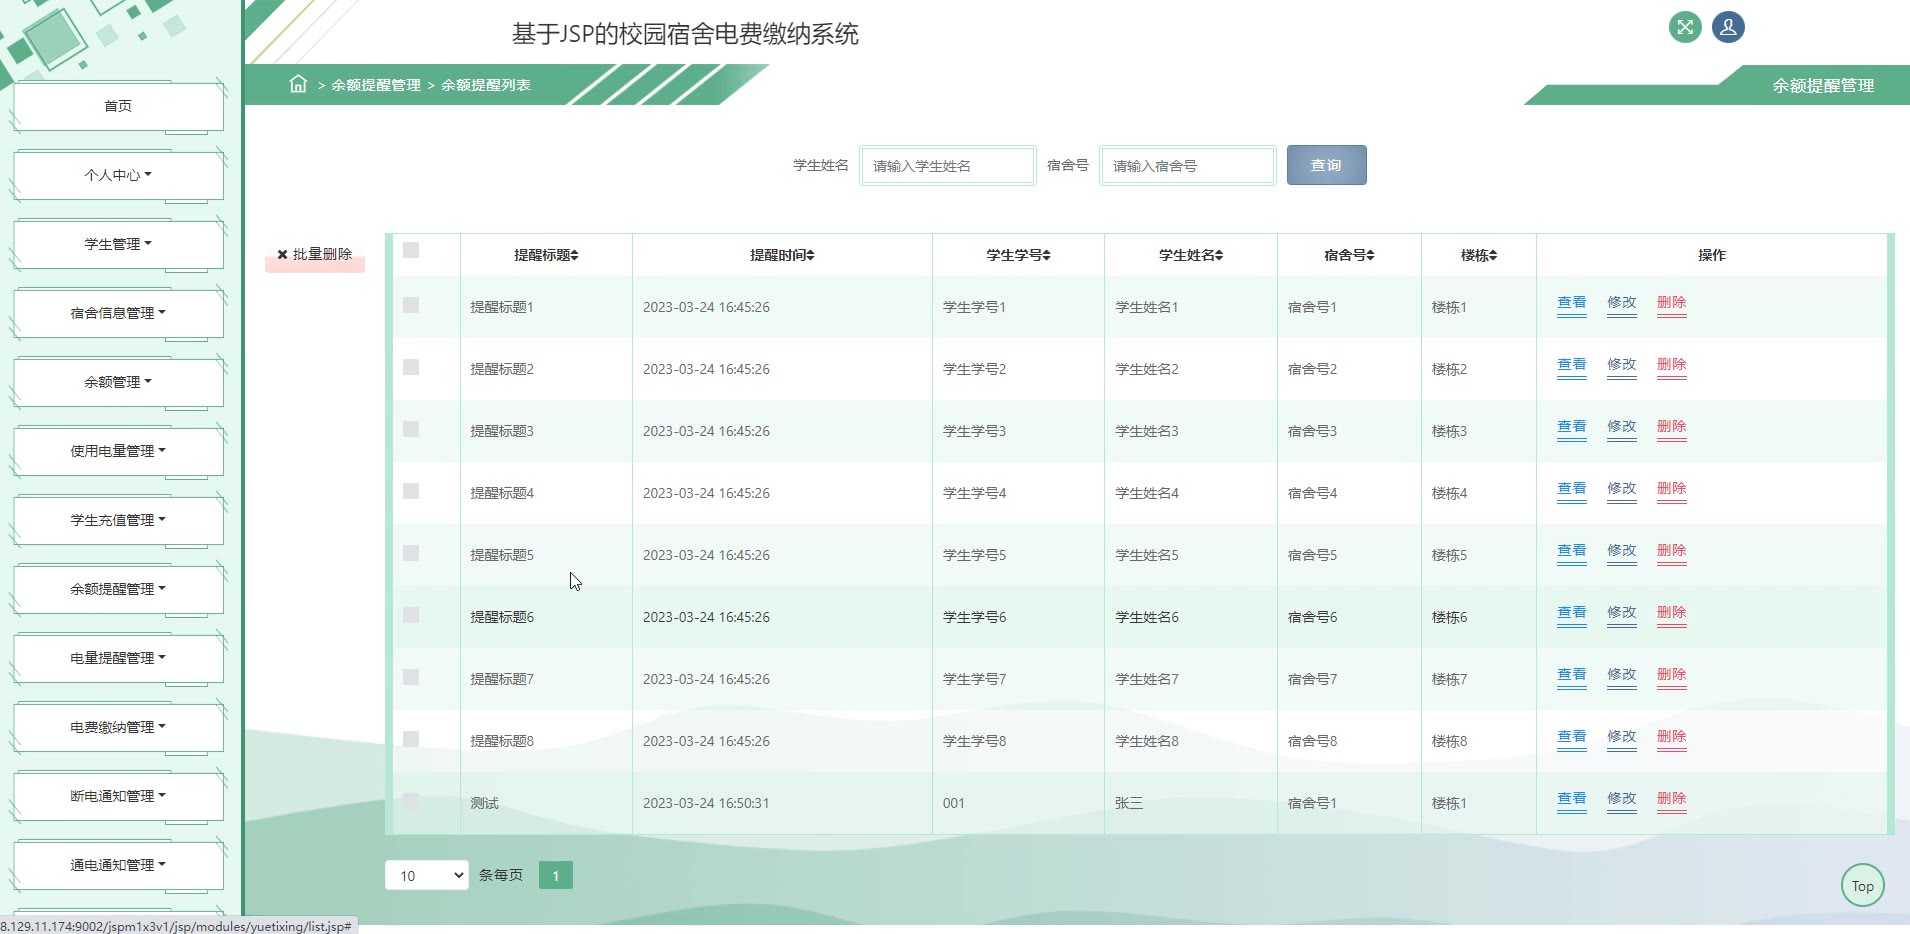Sort by 宿舍号 column arrows
Screen dimensions: 1910x934
click(x=1371, y=256)
